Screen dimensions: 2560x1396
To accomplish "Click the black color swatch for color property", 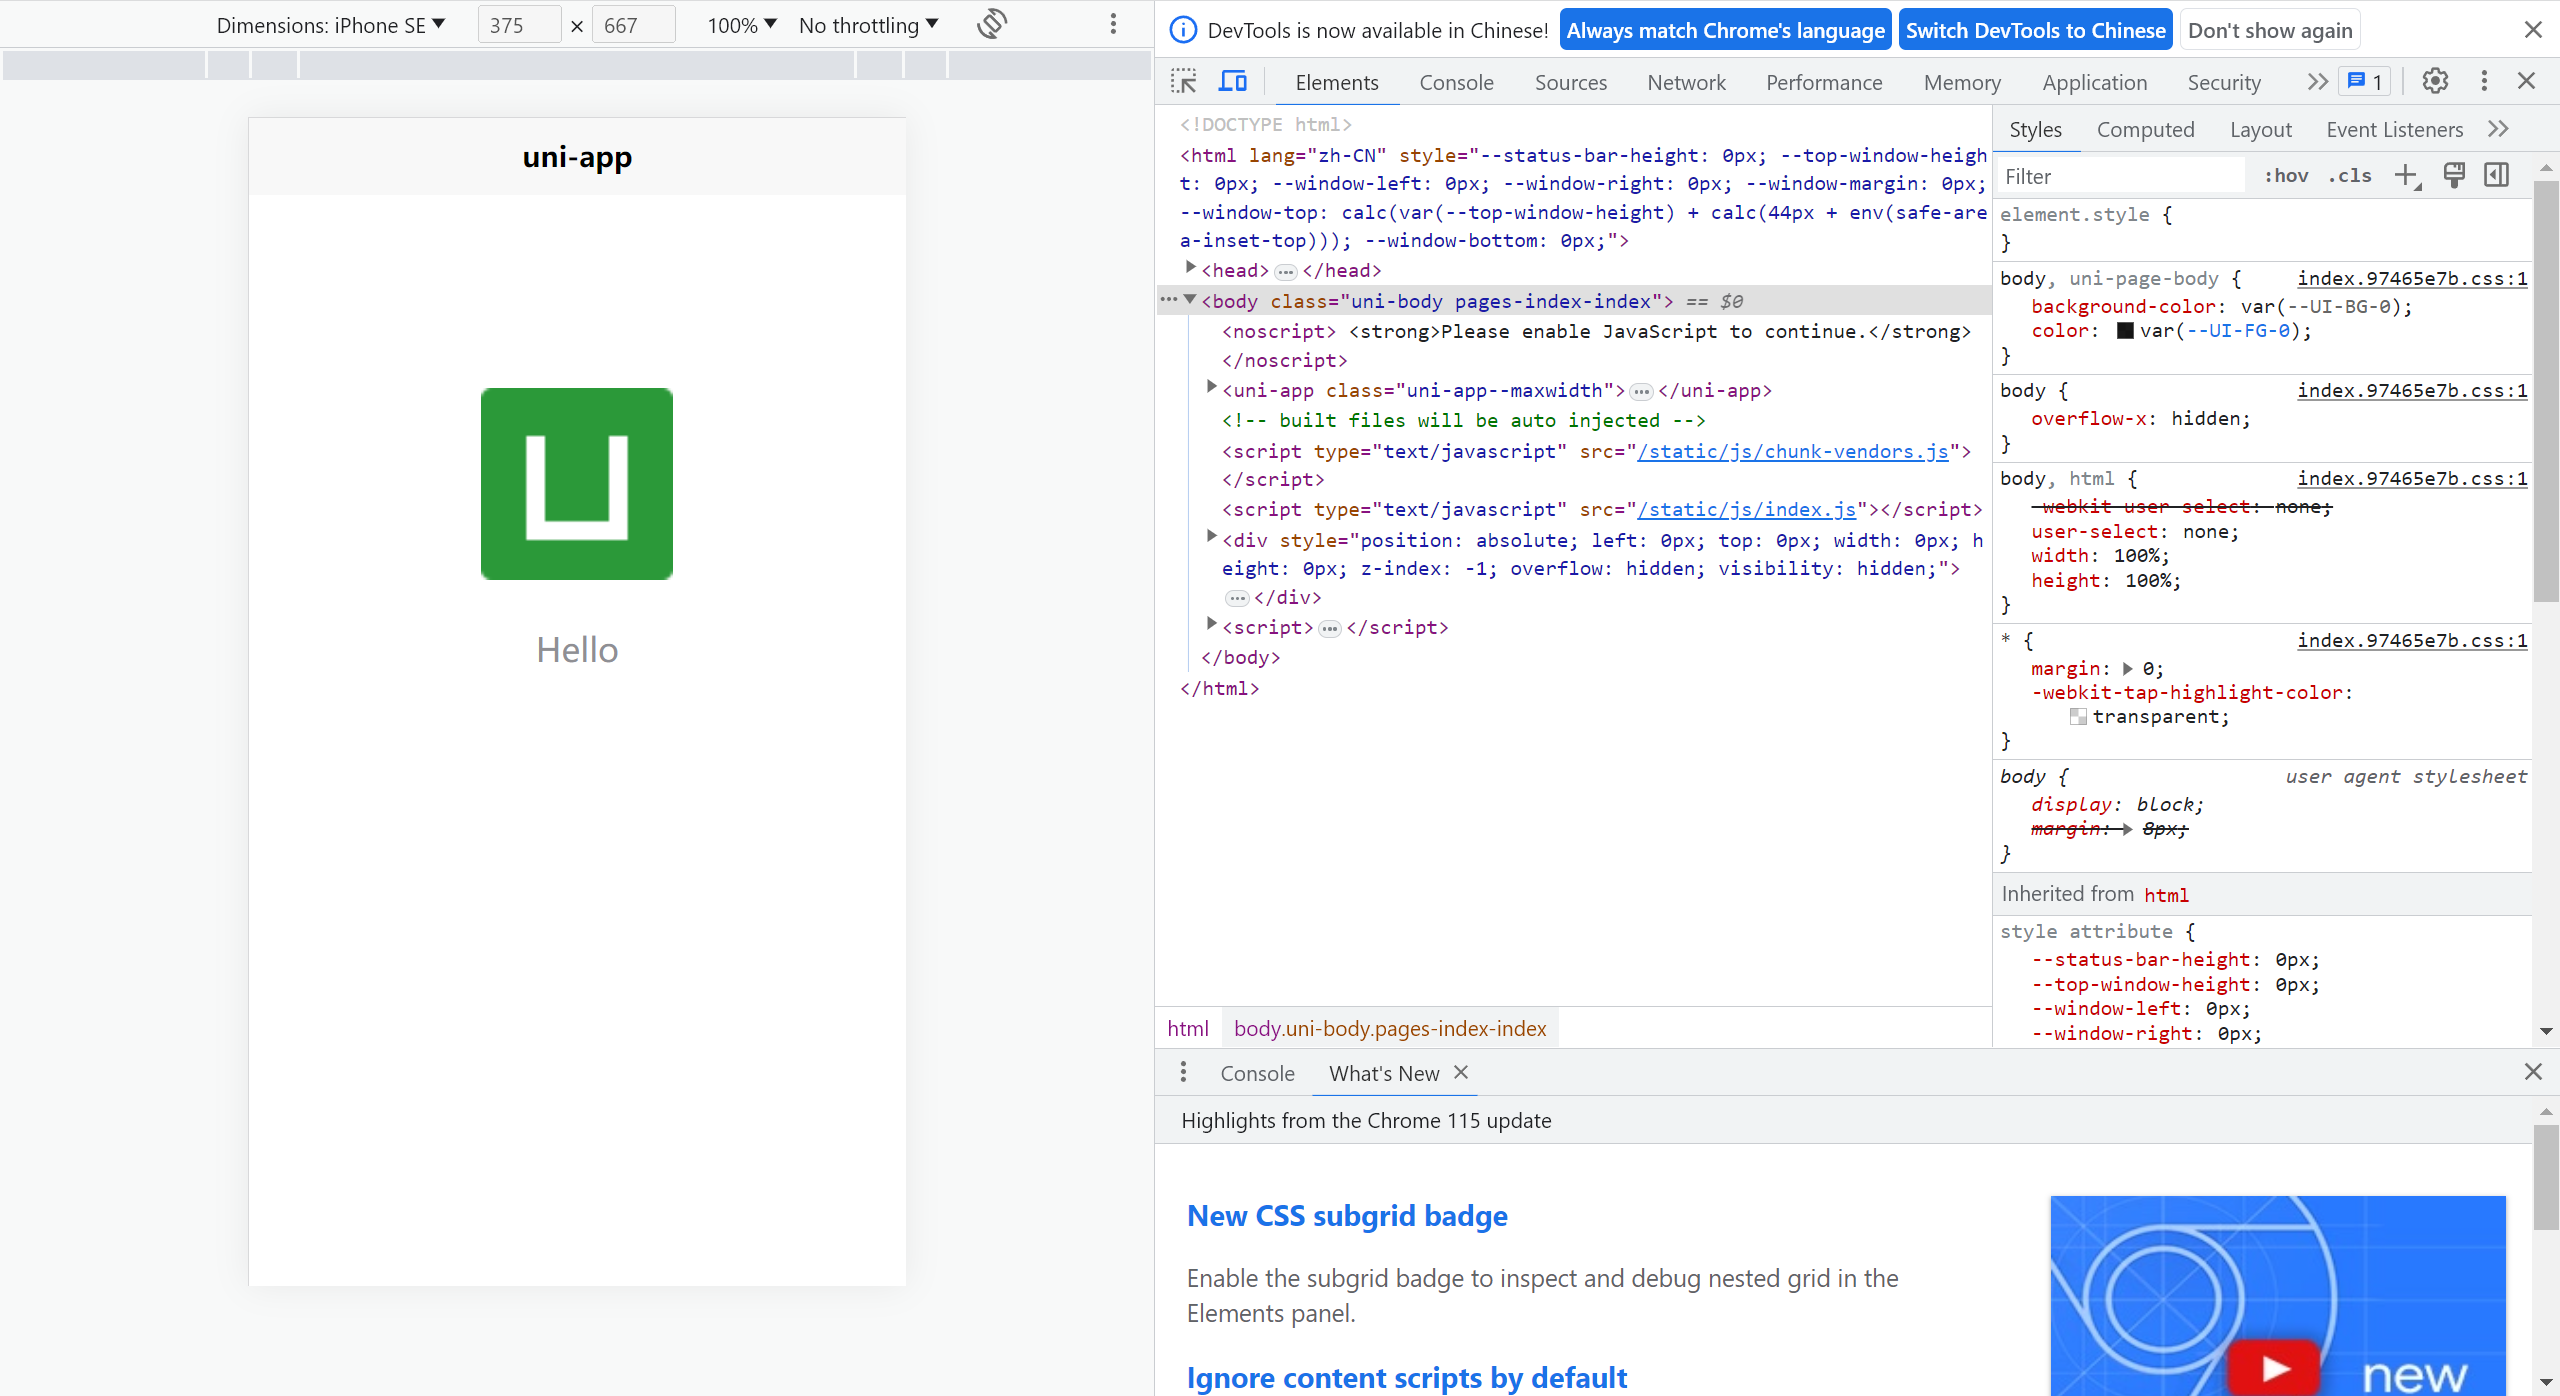I will coord(2126,331).
